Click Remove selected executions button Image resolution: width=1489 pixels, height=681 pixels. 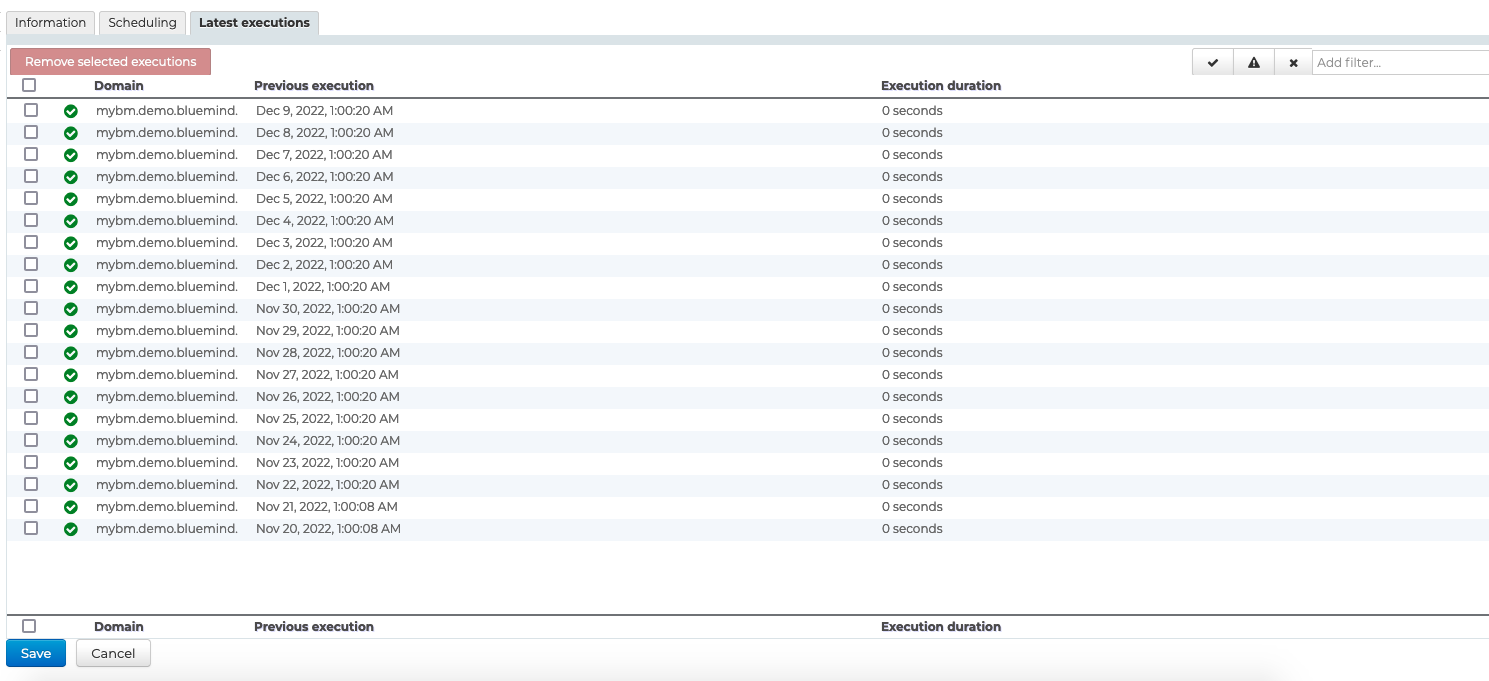(x=111, y=62)
